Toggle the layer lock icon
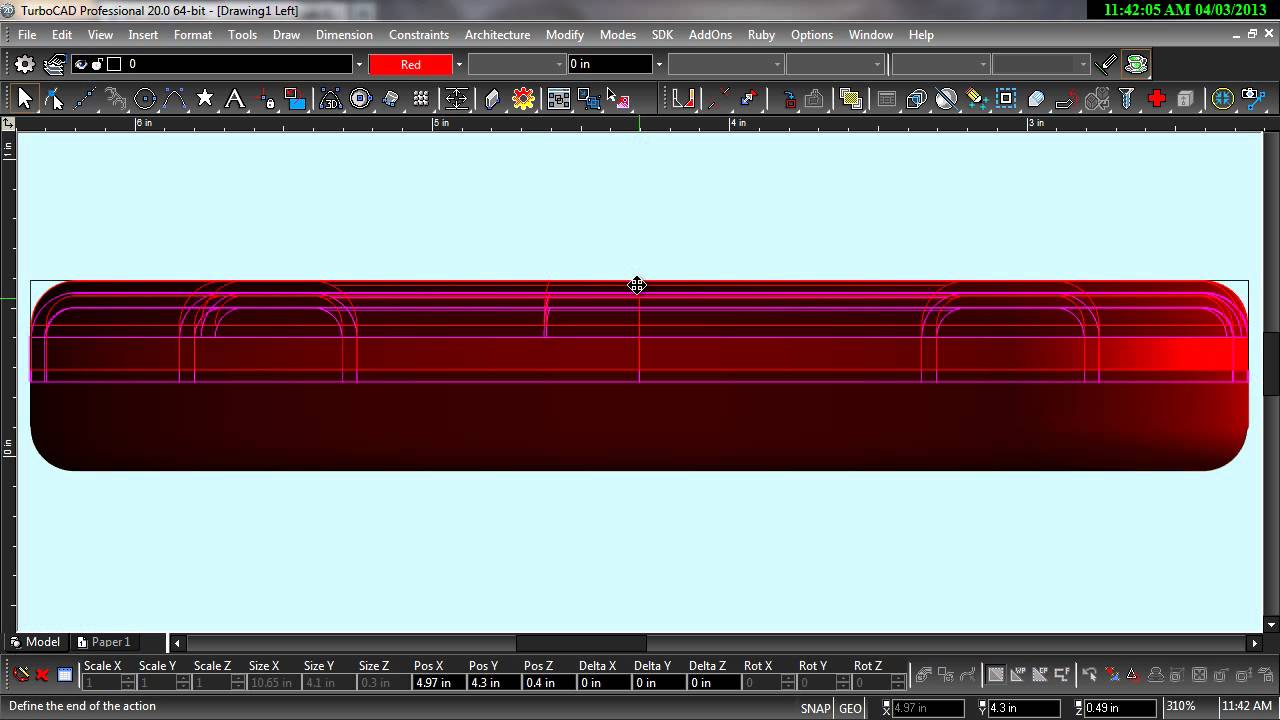Image resolution: width=1280 pixels, height=720 pixels. tap(97, 64)
